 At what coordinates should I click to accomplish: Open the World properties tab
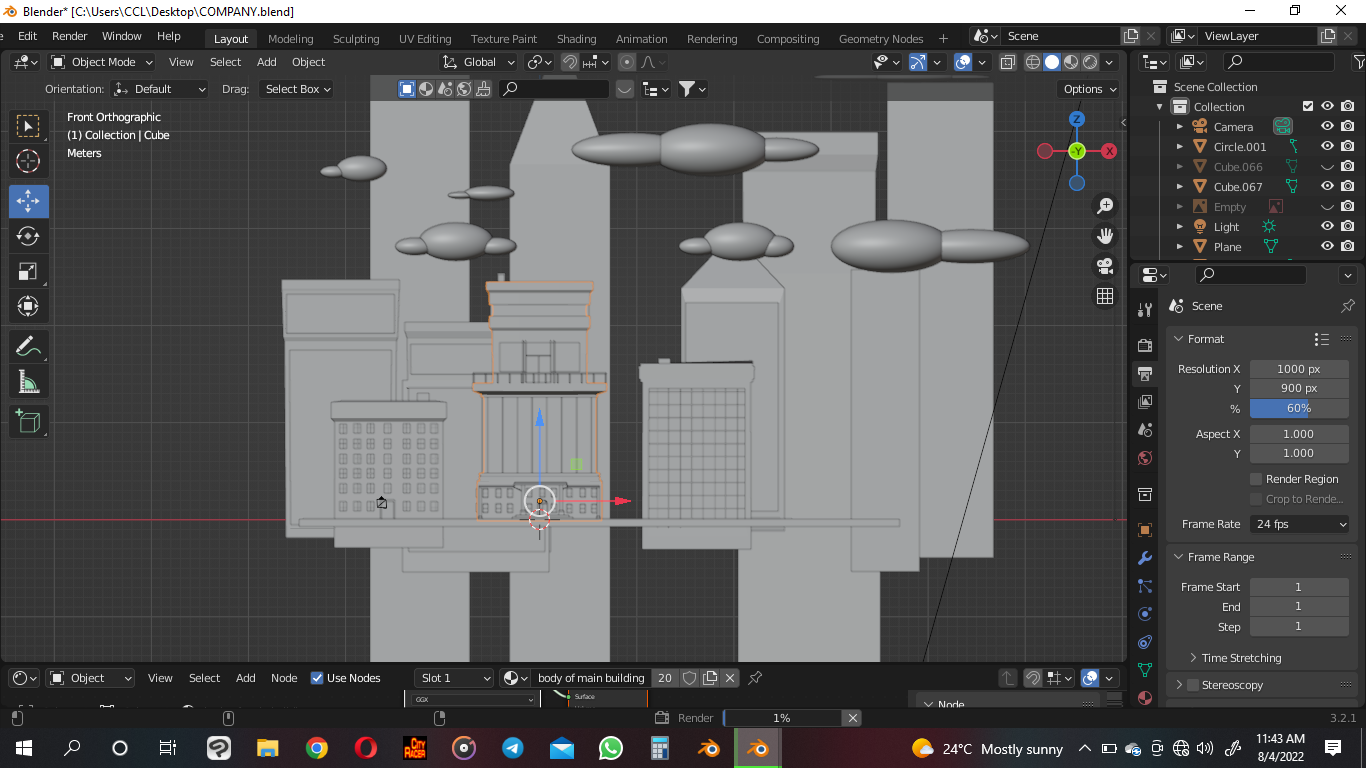[x=1145, y=458]
